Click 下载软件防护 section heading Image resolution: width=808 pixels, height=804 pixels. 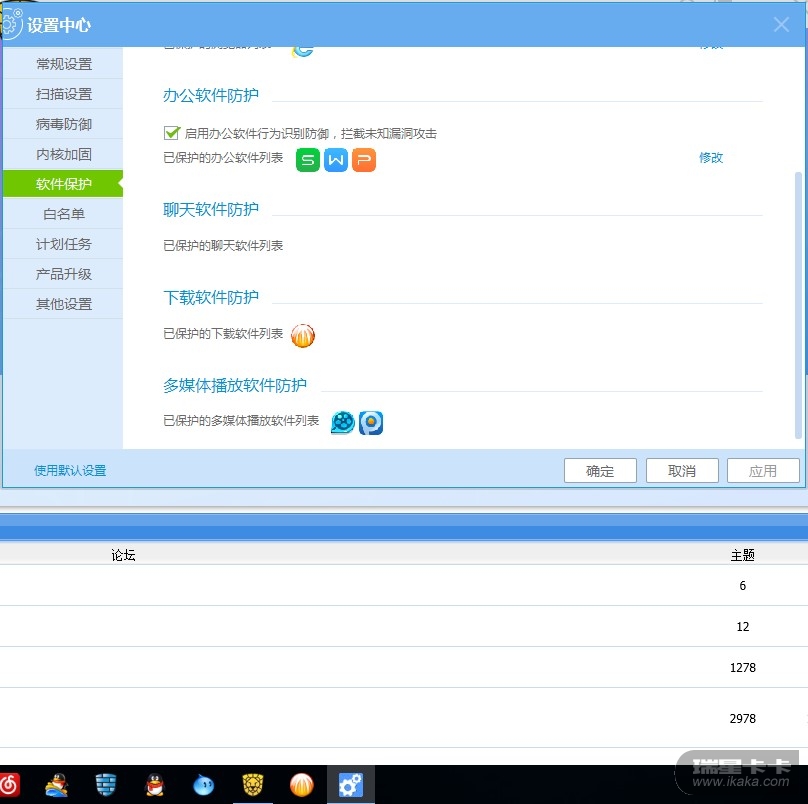coord(211,297)
